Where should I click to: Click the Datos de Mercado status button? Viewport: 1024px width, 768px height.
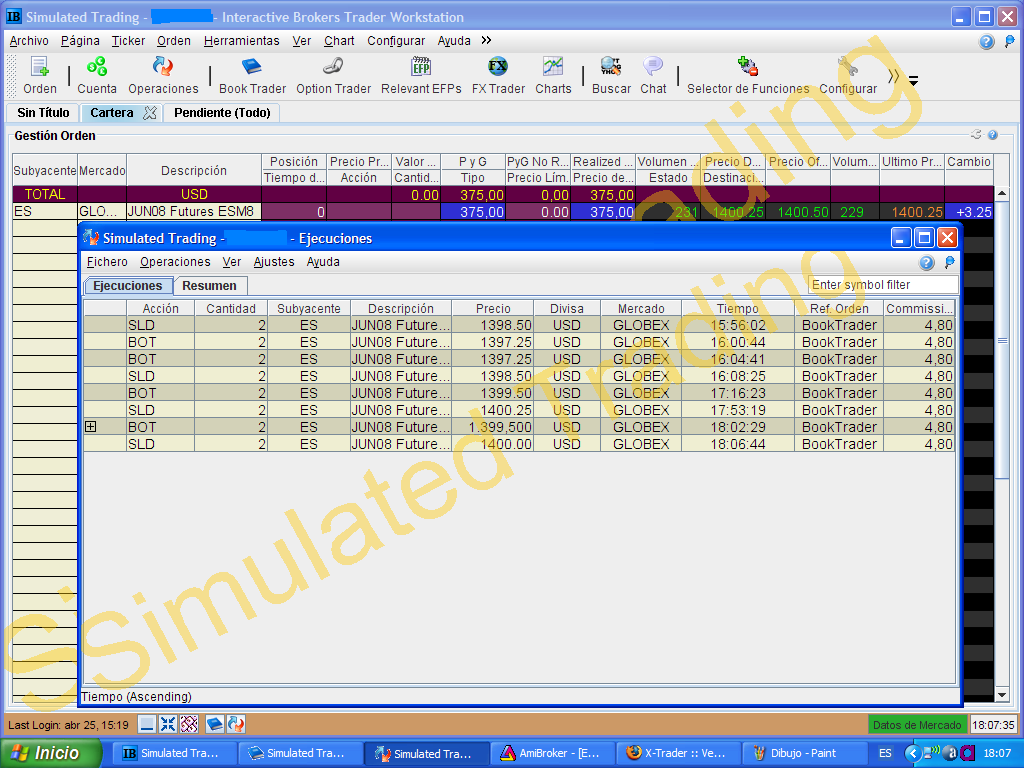coord(917,725)
